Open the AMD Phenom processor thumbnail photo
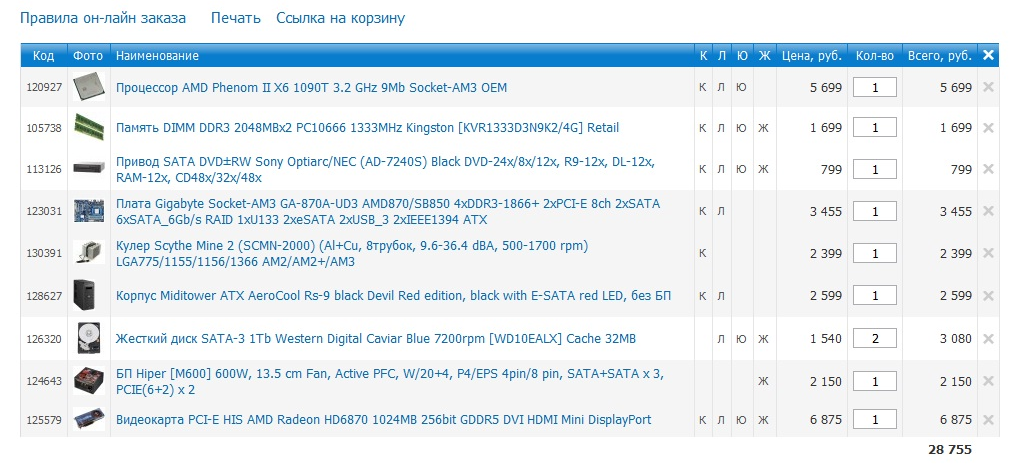Screen dimensions: 1012x466 (88, 88)
